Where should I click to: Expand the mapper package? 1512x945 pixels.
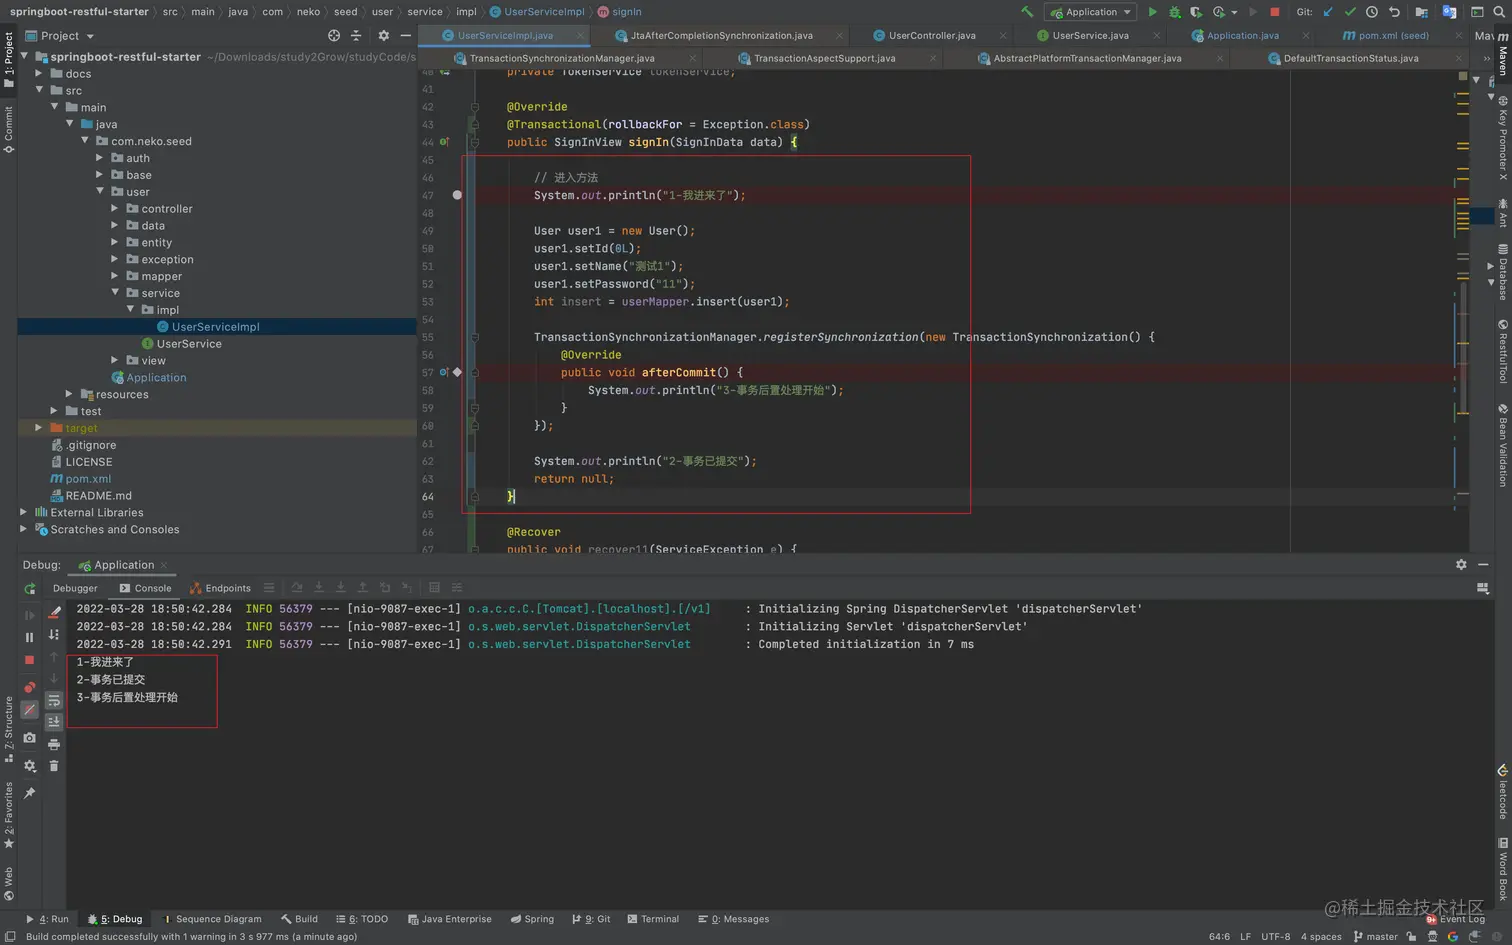point(114,276)
